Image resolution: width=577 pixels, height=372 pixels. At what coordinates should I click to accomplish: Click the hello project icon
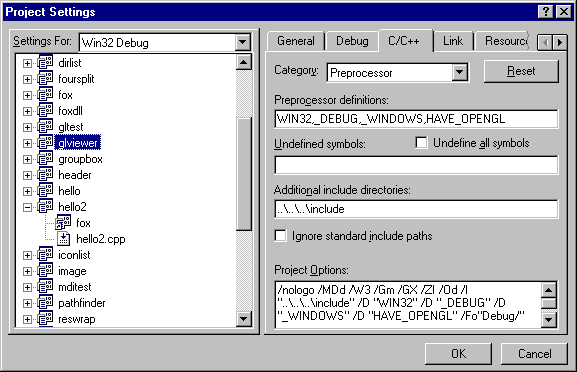45,191
